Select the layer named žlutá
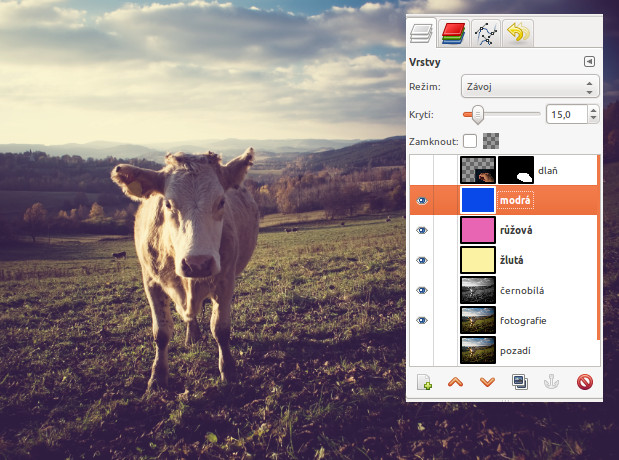The width and height of the screenshot is (619, 460). tap(512, 260)
